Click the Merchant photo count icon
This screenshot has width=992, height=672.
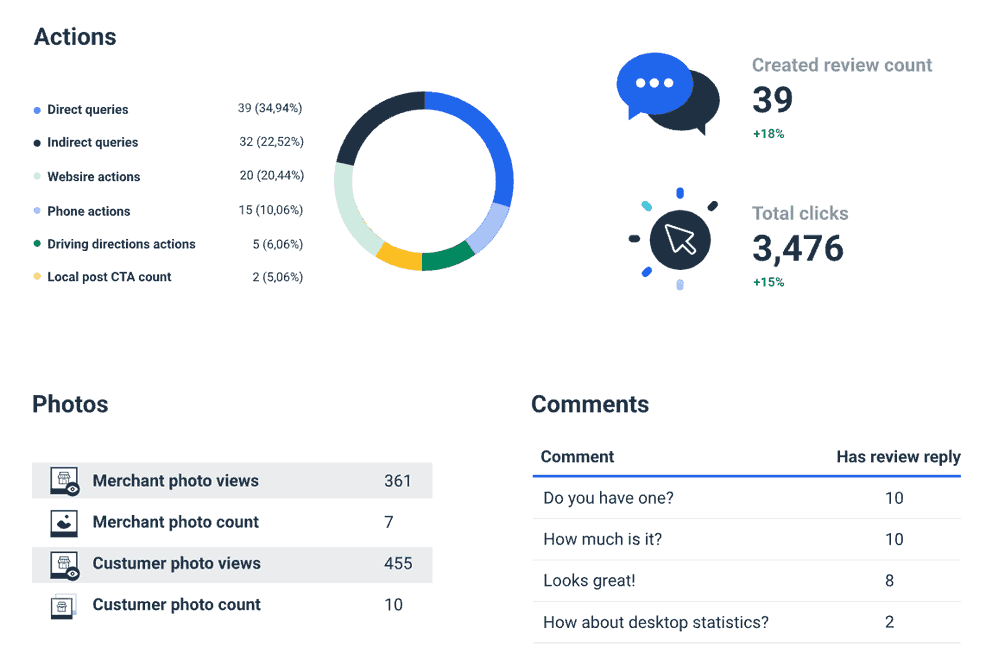63,522
